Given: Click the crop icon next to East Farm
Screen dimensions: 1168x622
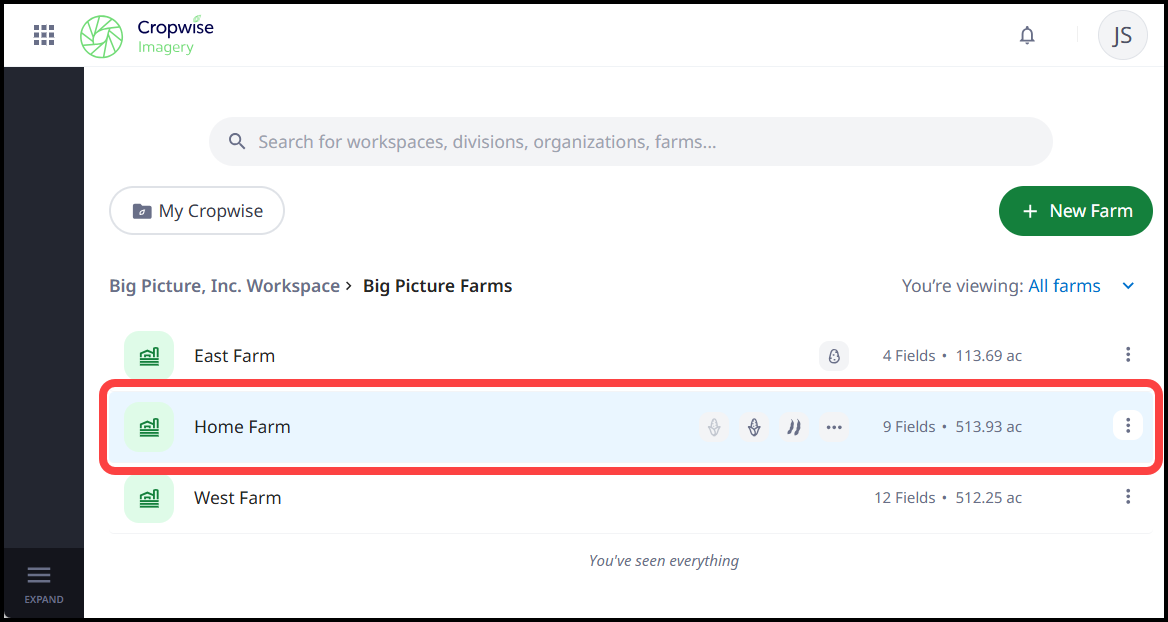Looking at the screenshot, I should point(834,355).
